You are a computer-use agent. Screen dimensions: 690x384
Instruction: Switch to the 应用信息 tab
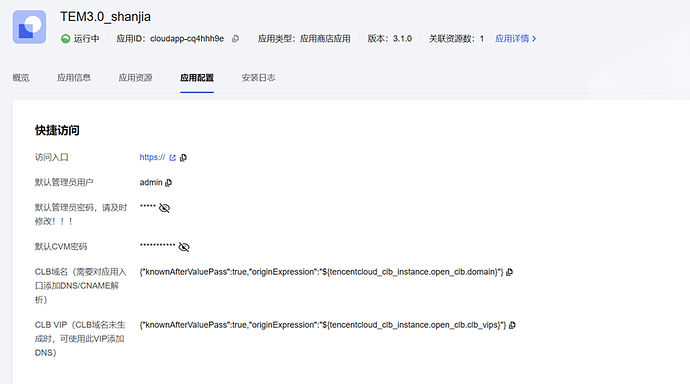[x=74, y=78]
